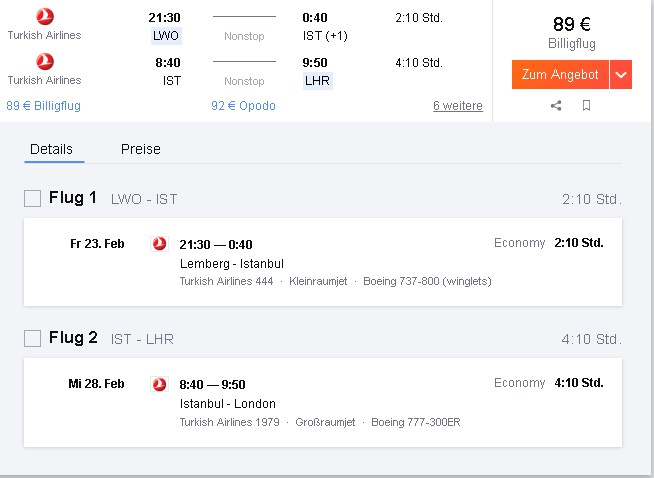Click the 89 € price heading
The image size is (654, 478).
(x=571, y=24)
